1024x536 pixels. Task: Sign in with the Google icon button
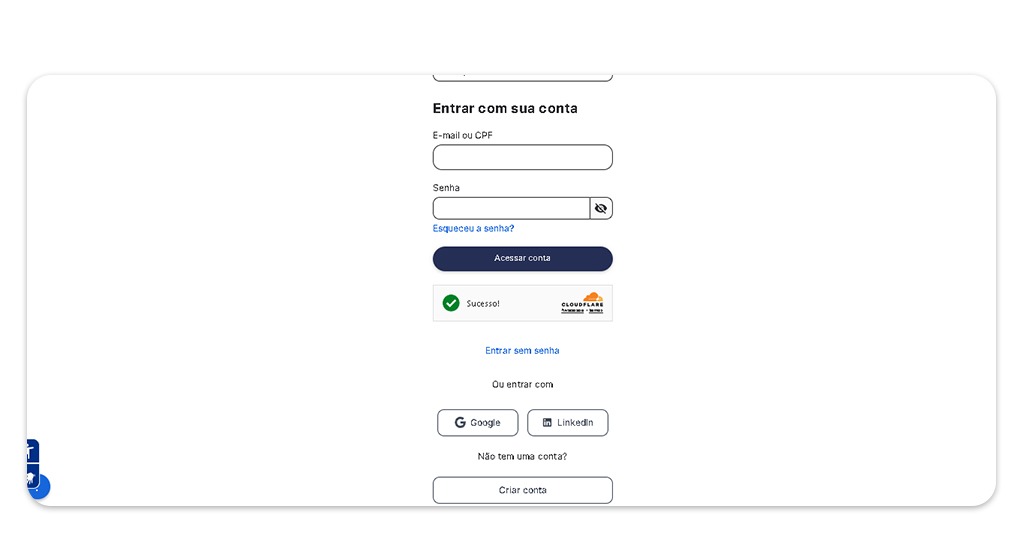[478, 423]
